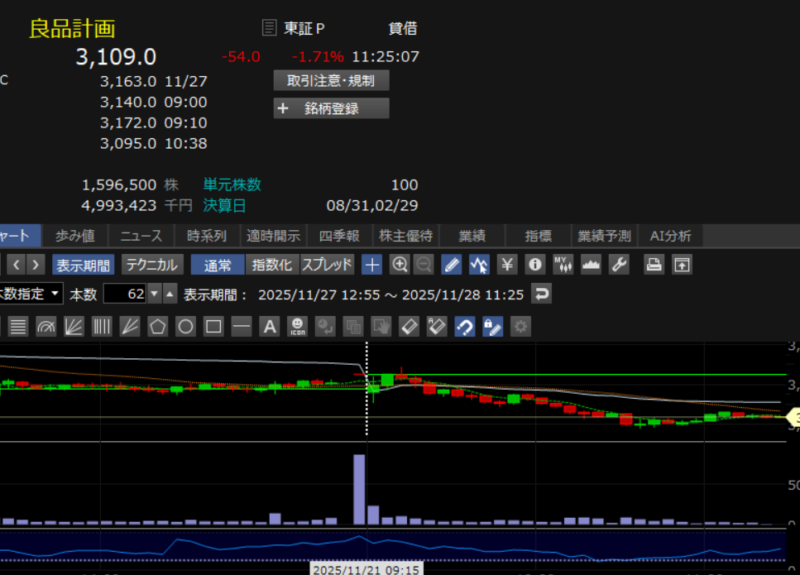Click the zoom in magnifier icon

click(400, 265)
